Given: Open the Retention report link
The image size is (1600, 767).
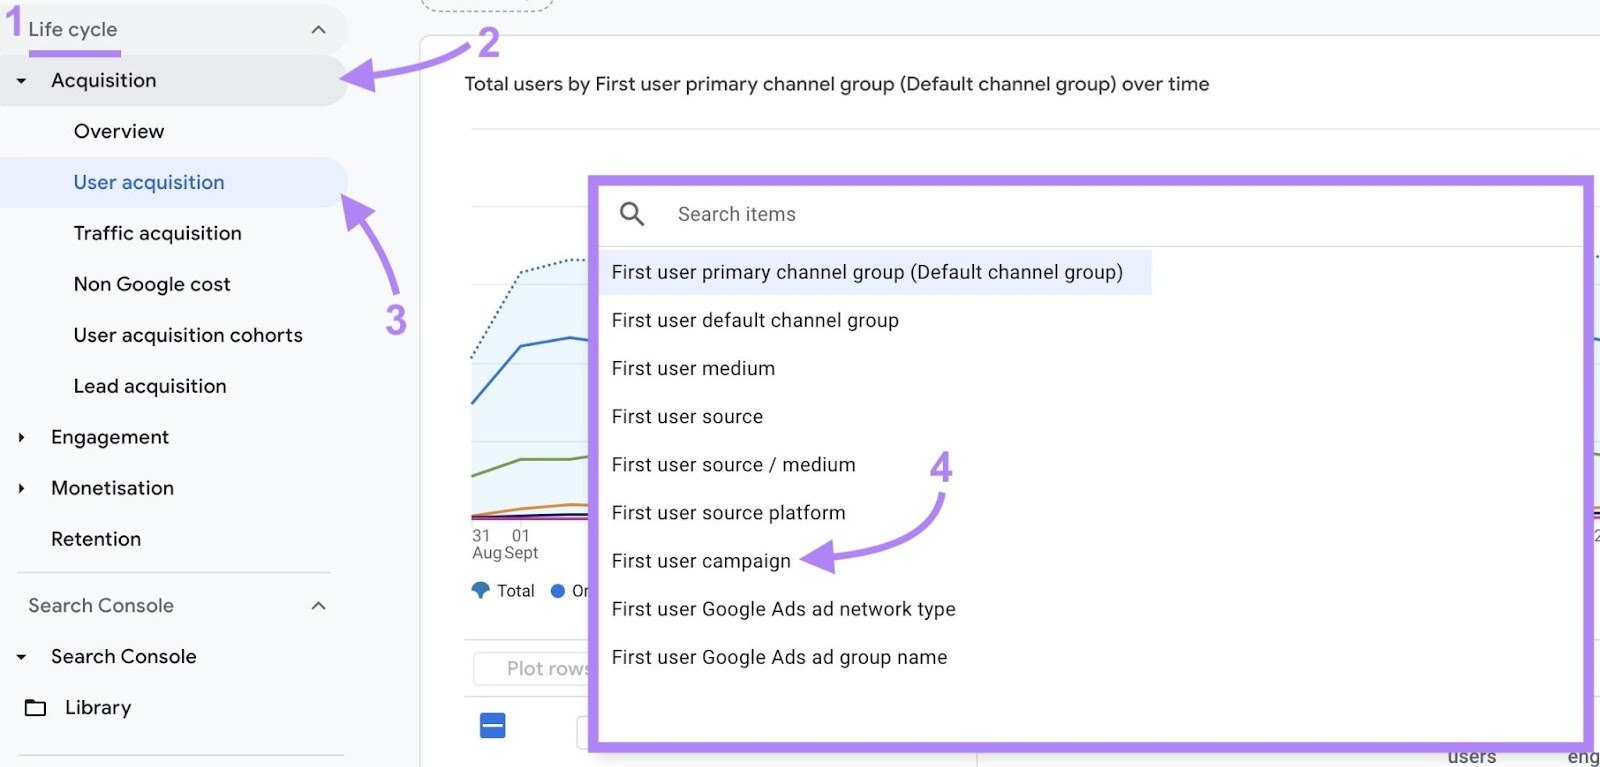Looking at the screenshot, I should (96, 539).
